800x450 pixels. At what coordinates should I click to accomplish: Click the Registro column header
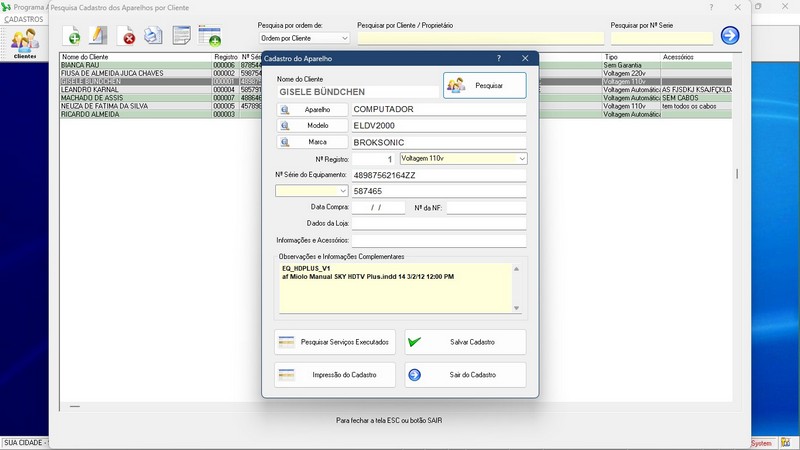[226, 57]
